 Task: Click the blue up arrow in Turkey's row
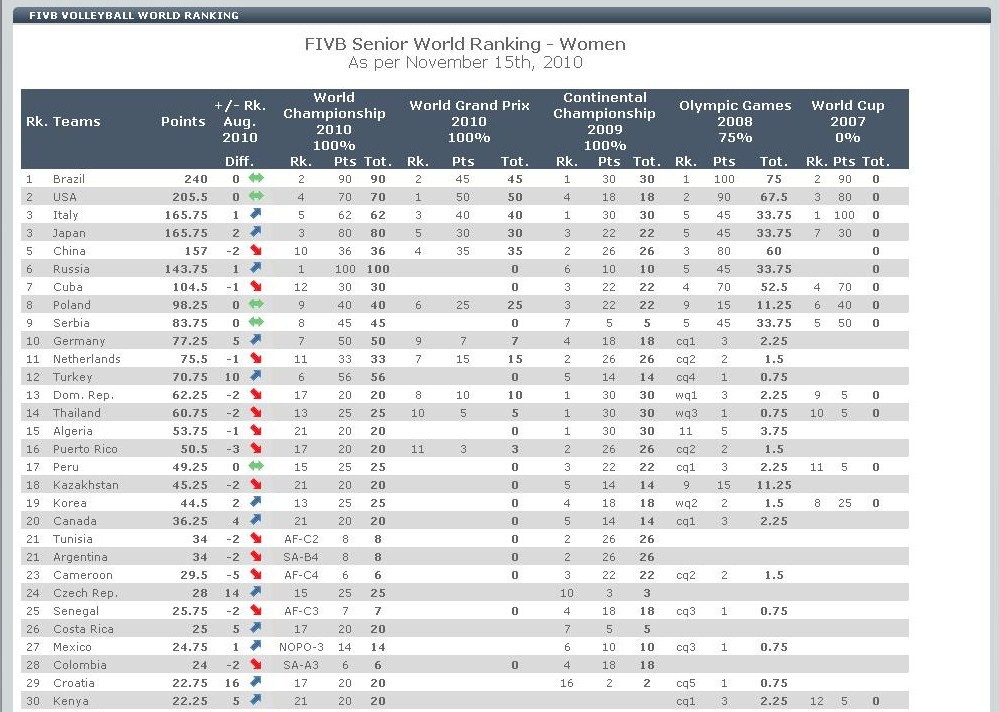pyautogui.click(x=255, y=377)
